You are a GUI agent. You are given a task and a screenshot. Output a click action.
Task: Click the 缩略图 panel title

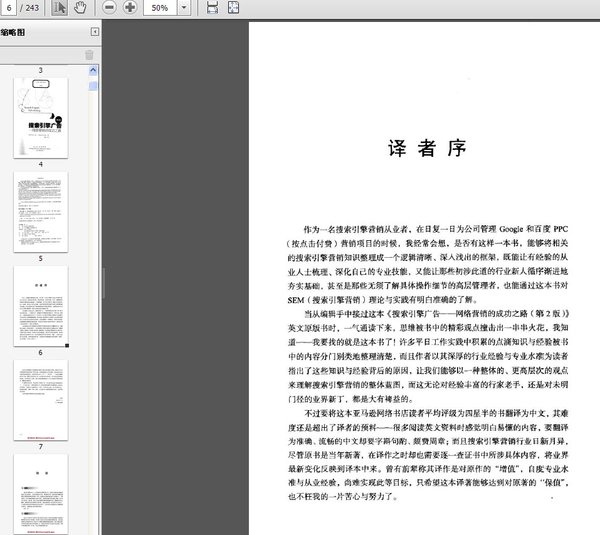[13, 32]
